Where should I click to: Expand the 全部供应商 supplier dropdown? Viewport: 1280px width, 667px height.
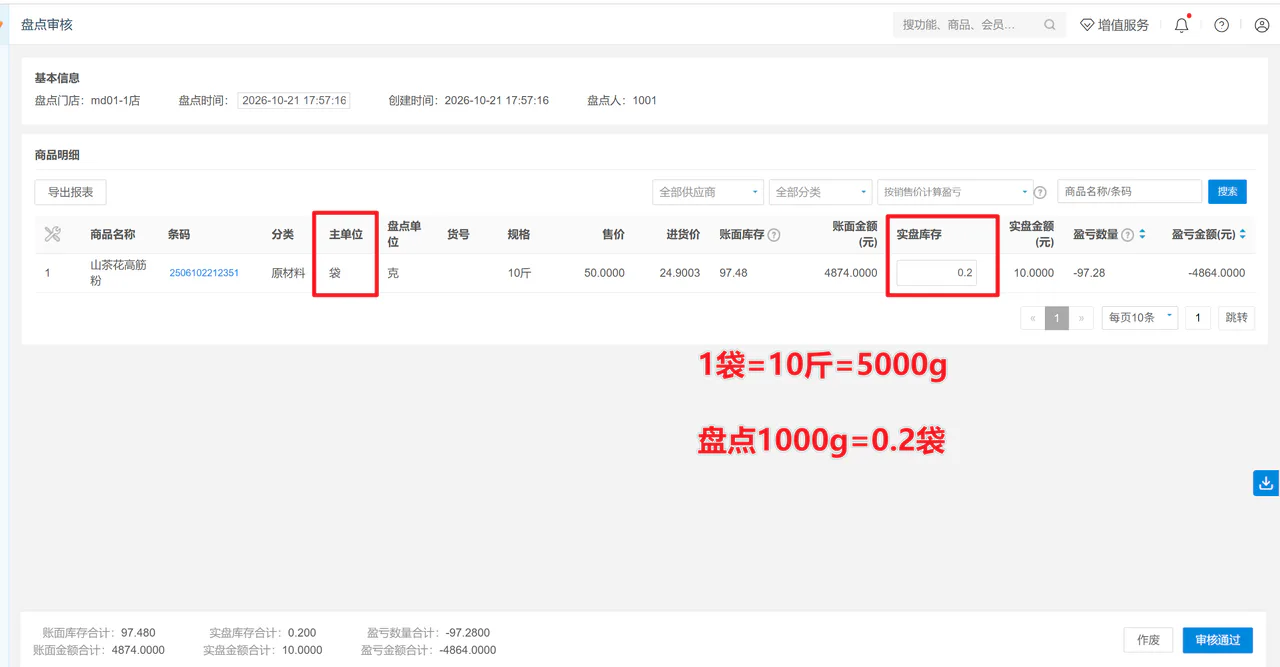pos(708,192)
